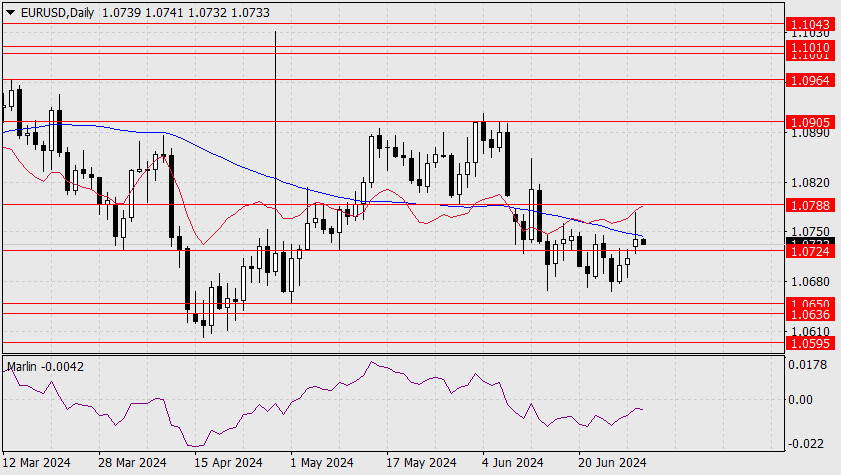The width and height of the screenshot is (841, 475).
Task: Select the 12 Mar 2024 date marker
Action: coord(36,462)
